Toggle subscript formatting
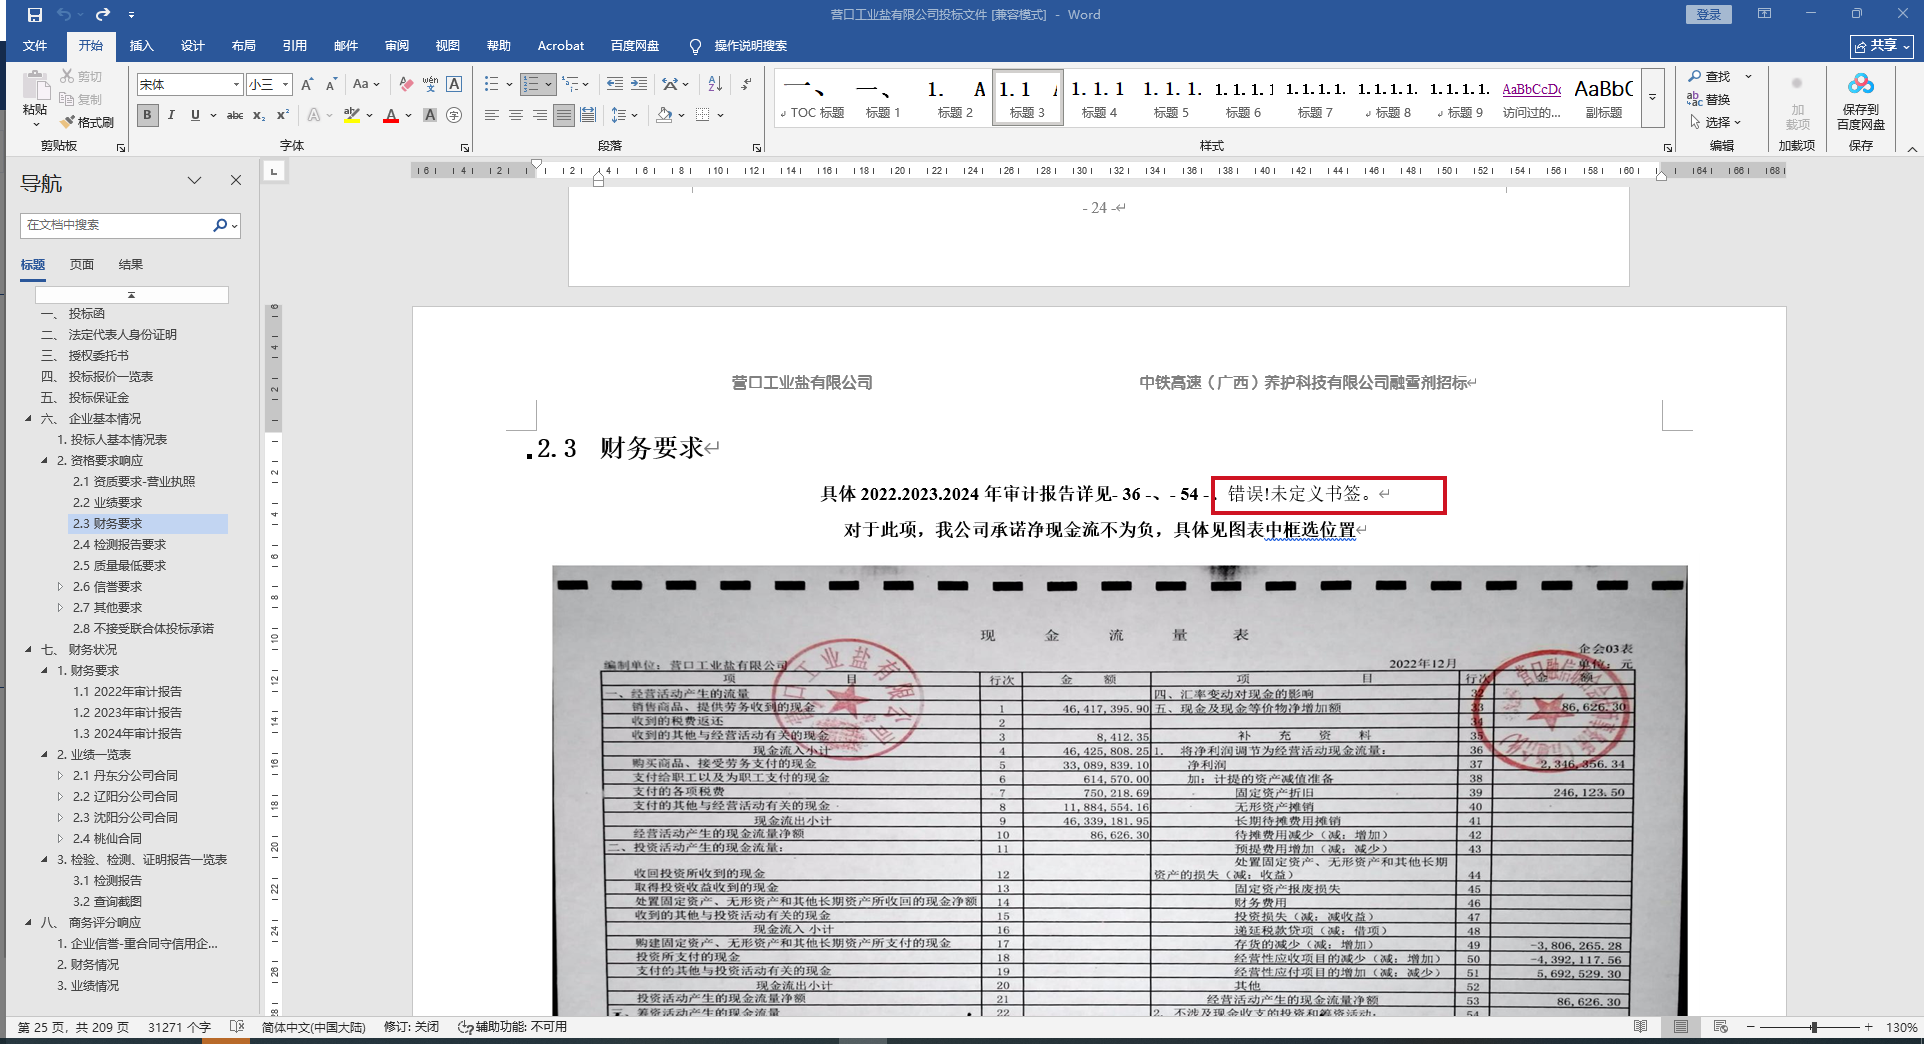This screenshot has height=1044, width=1924. coord(259,115)
